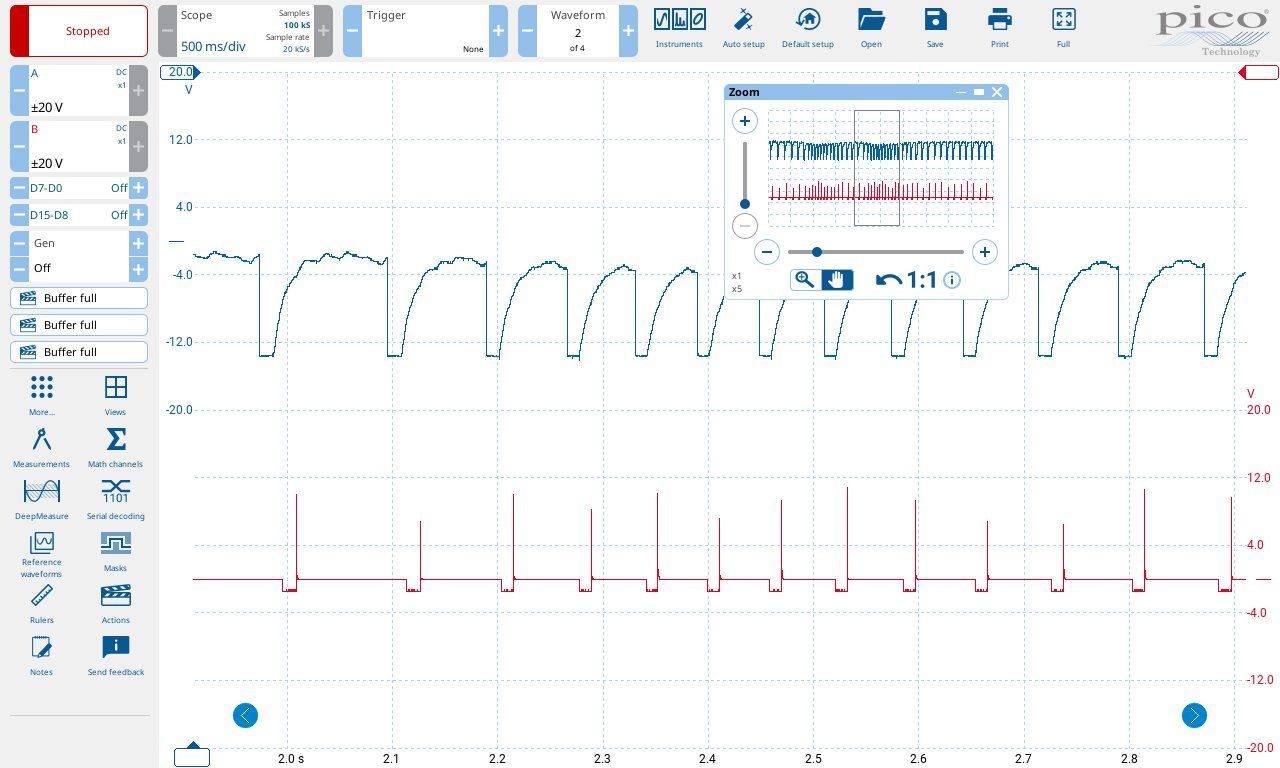Go to next waveform with plus button

(x=627, y=31)
